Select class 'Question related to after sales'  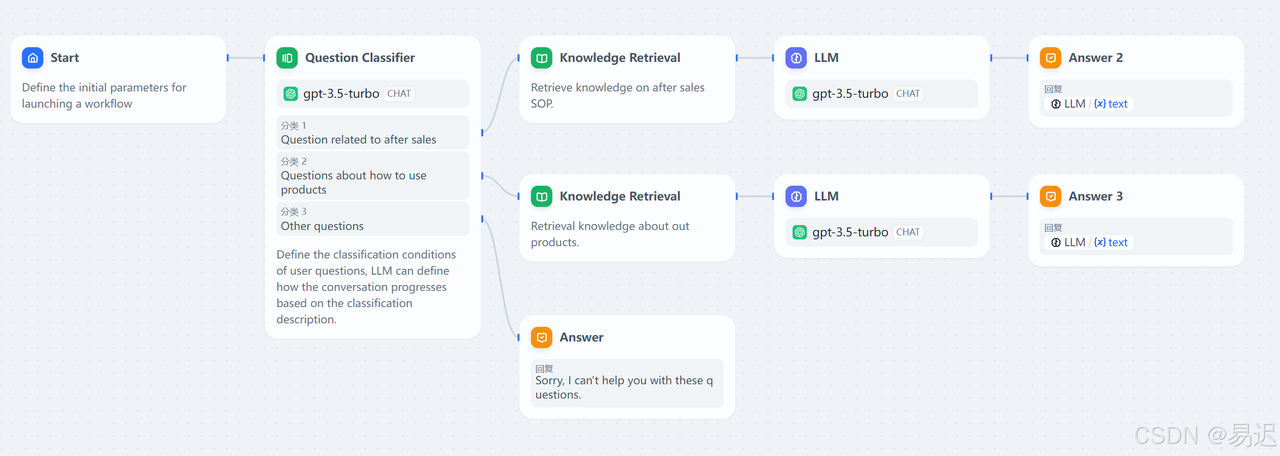373,133
